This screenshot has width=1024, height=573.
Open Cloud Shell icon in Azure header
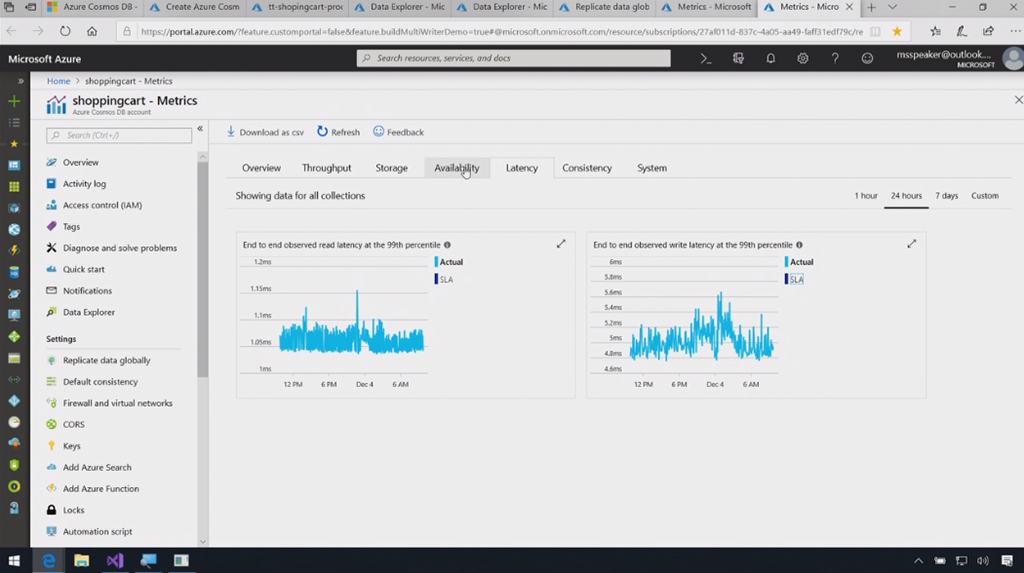706,59
